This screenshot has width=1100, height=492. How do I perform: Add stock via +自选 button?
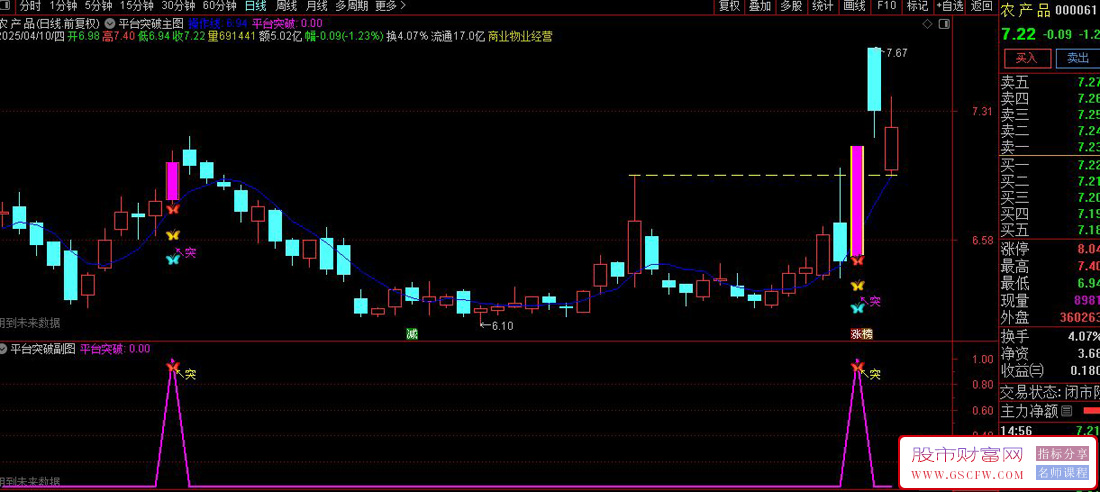point(950,6)
